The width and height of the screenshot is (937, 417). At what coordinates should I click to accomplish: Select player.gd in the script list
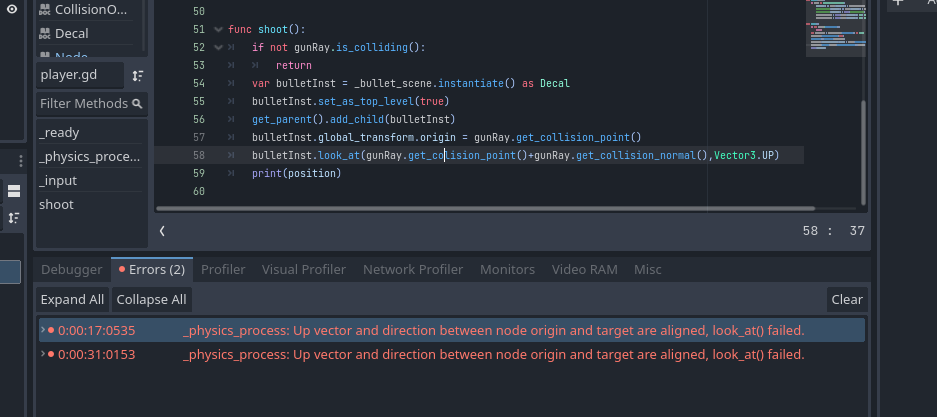tap(80, 75)
